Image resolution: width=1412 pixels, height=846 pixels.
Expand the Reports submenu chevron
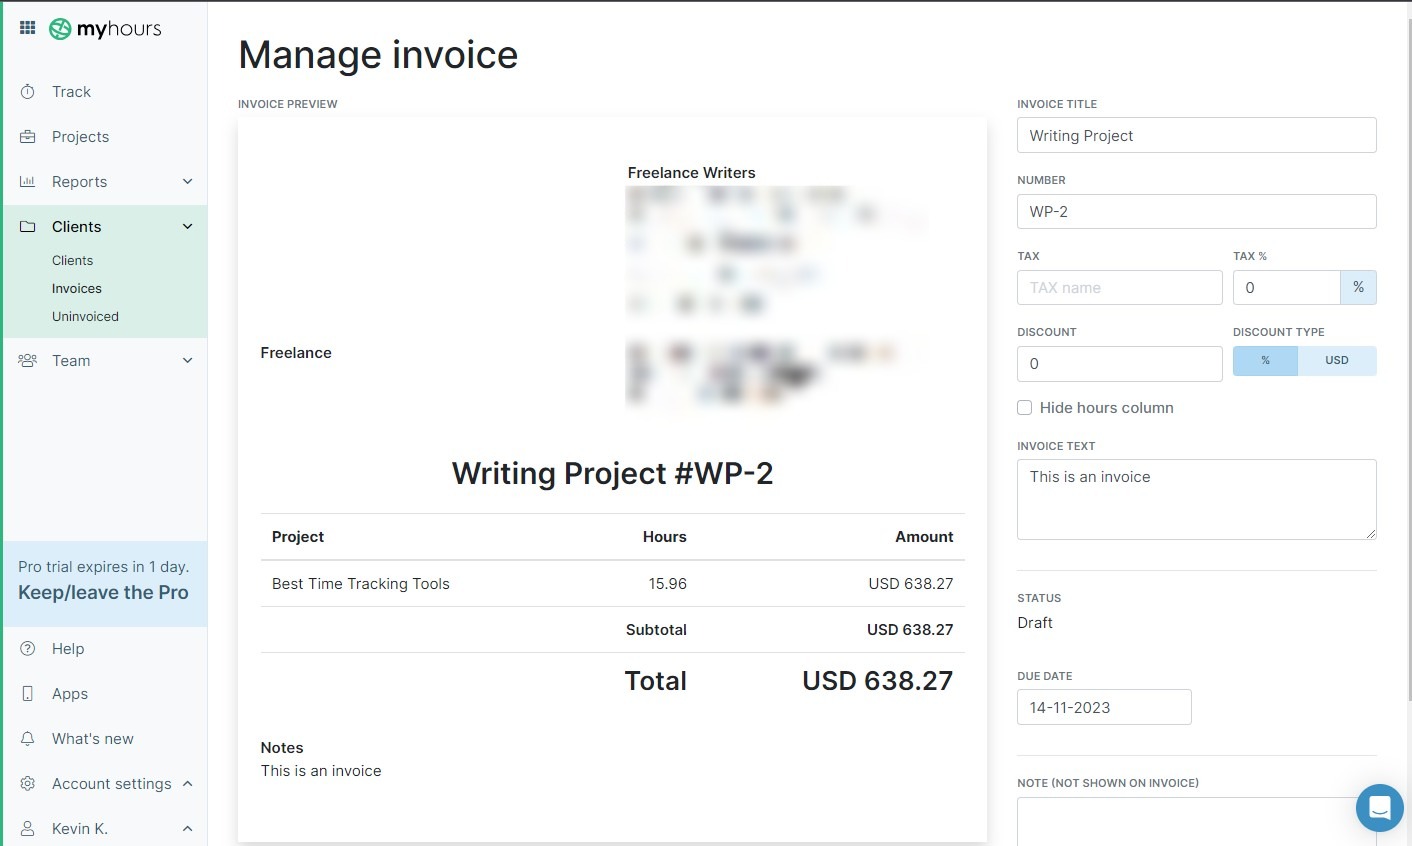coord(187,182)
